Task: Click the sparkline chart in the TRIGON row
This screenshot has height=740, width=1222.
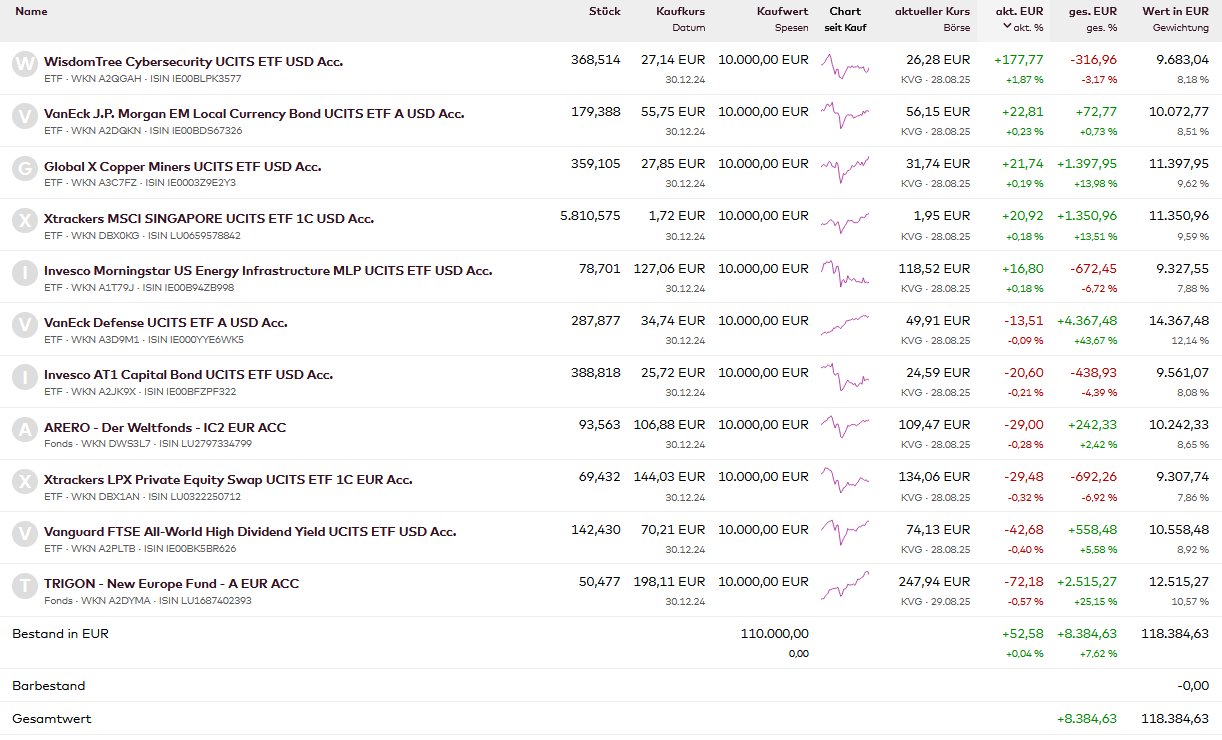Action: [x=845, y=585]
